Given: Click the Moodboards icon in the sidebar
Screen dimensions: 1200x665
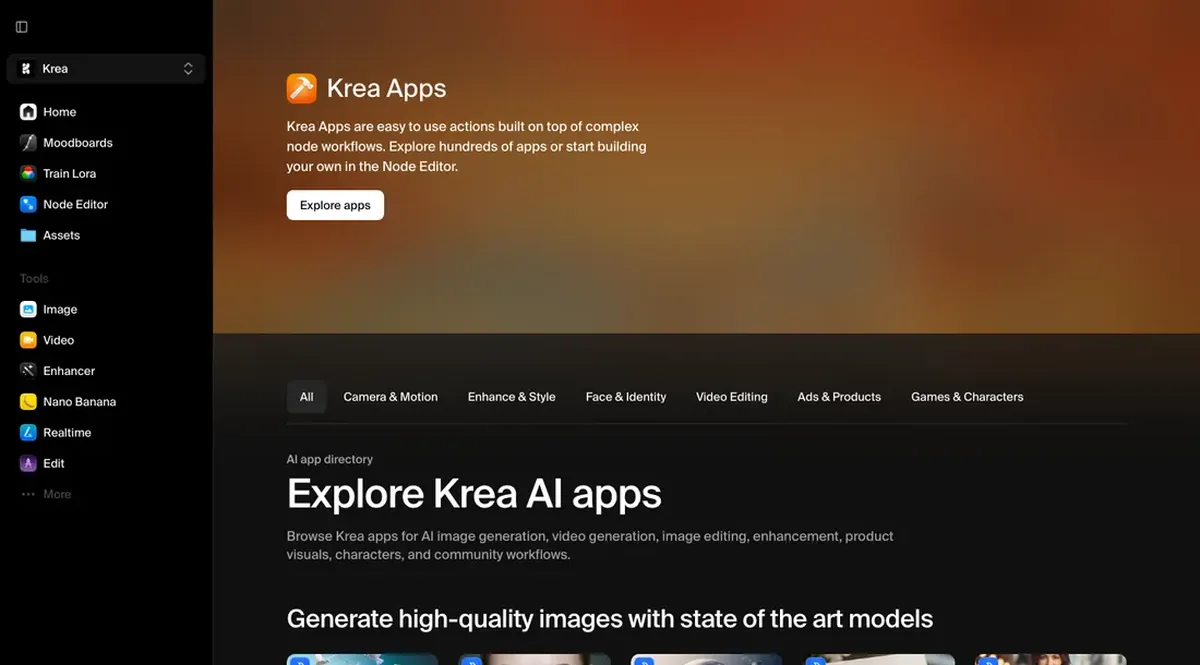Looking at the screenshot, I should (x=28, y=143).
